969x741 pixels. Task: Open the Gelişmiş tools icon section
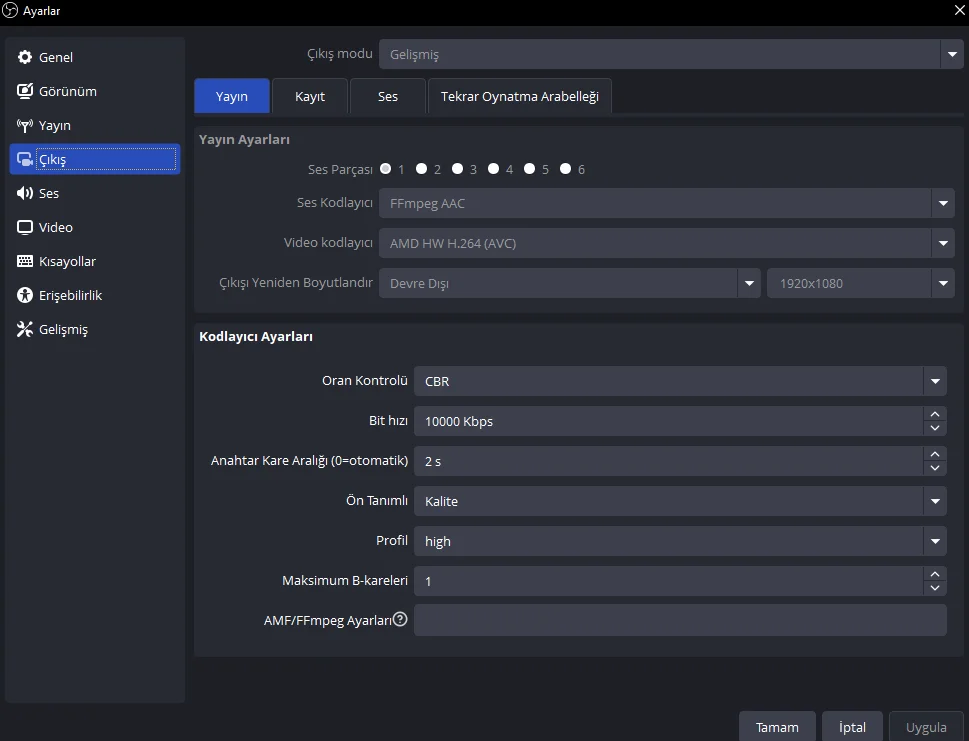(25, 330)
